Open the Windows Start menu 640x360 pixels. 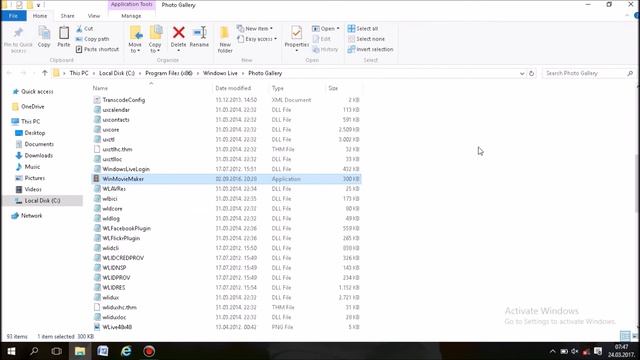coord(11,351)
